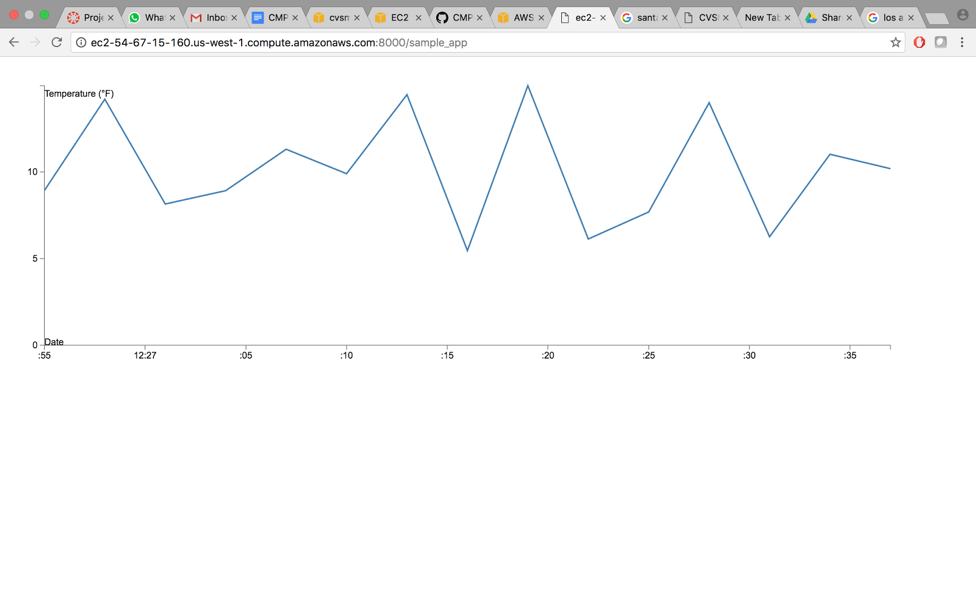Click the :35 x-axis tick label
976x611 pixels.
pyautogui.click(x=850, y=355)
